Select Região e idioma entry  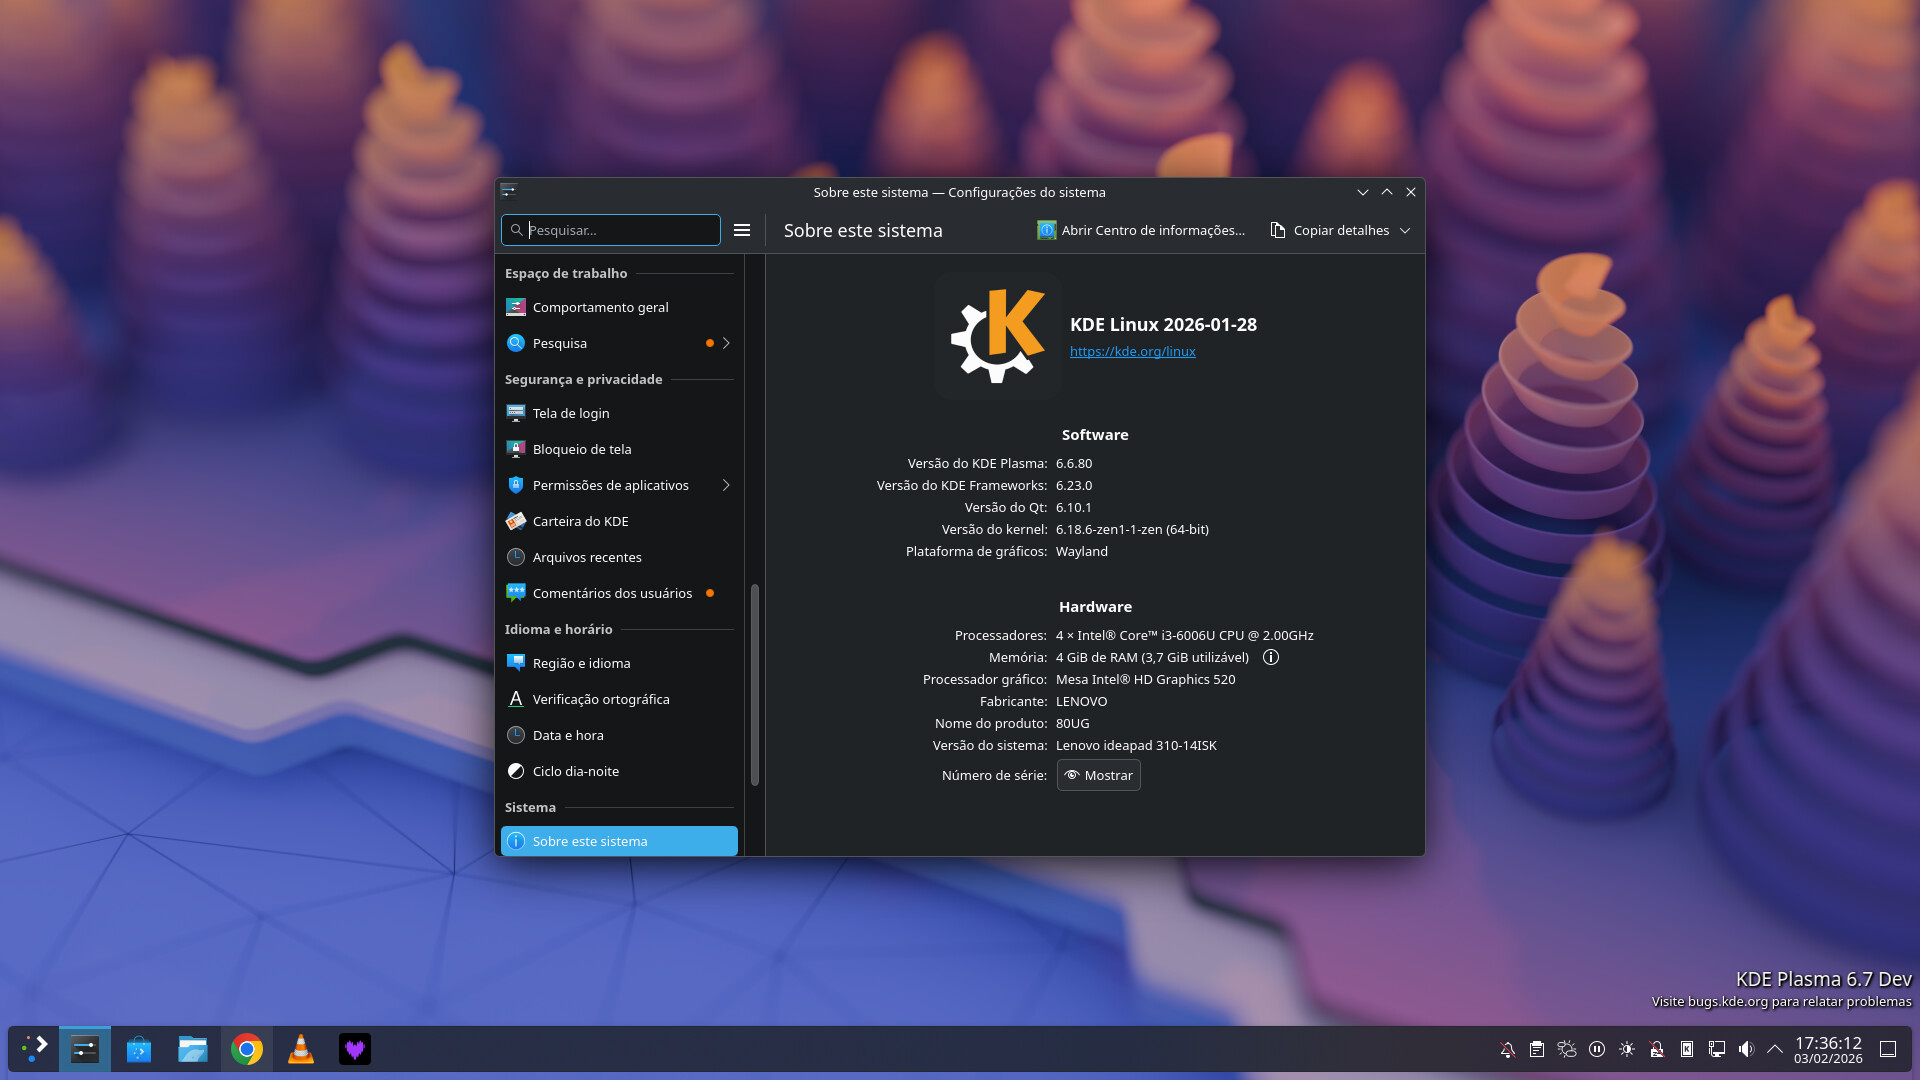[581, 663]
